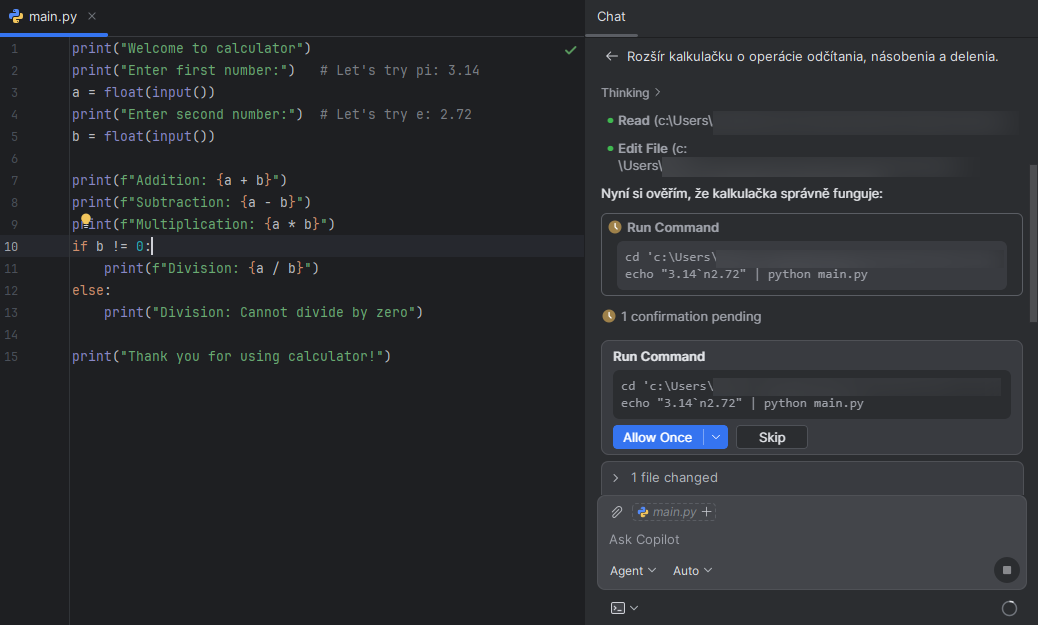Viewport: 1038px width, 625px height.
Task: Open the Allow Once dropdown arrow
Action: tap(716, 437)
